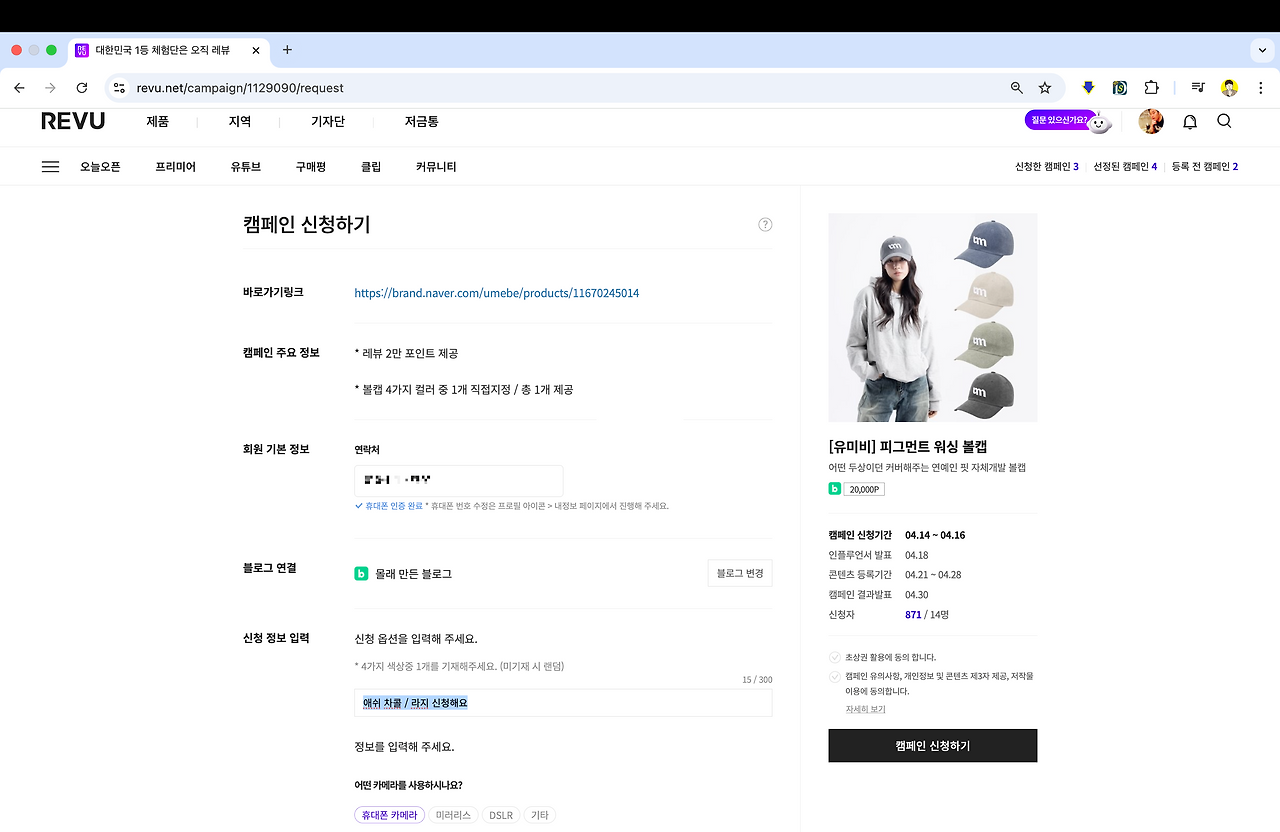
Task: Open the 유튜브 menu item
Action: 246,167
